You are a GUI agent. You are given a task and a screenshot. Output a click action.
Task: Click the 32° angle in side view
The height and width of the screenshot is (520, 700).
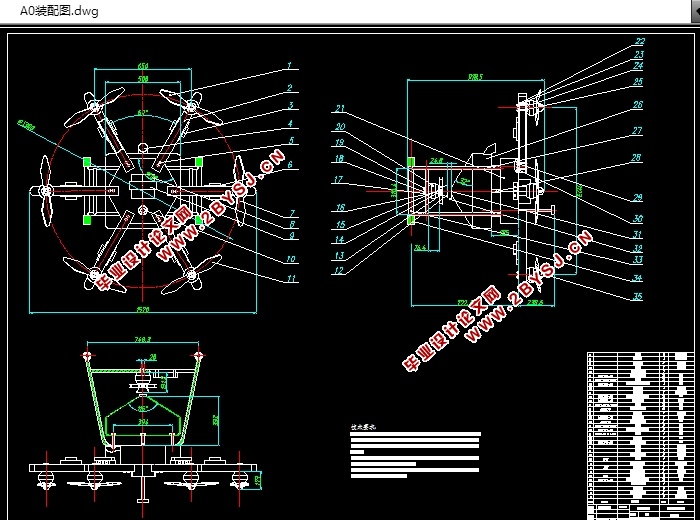466,181
